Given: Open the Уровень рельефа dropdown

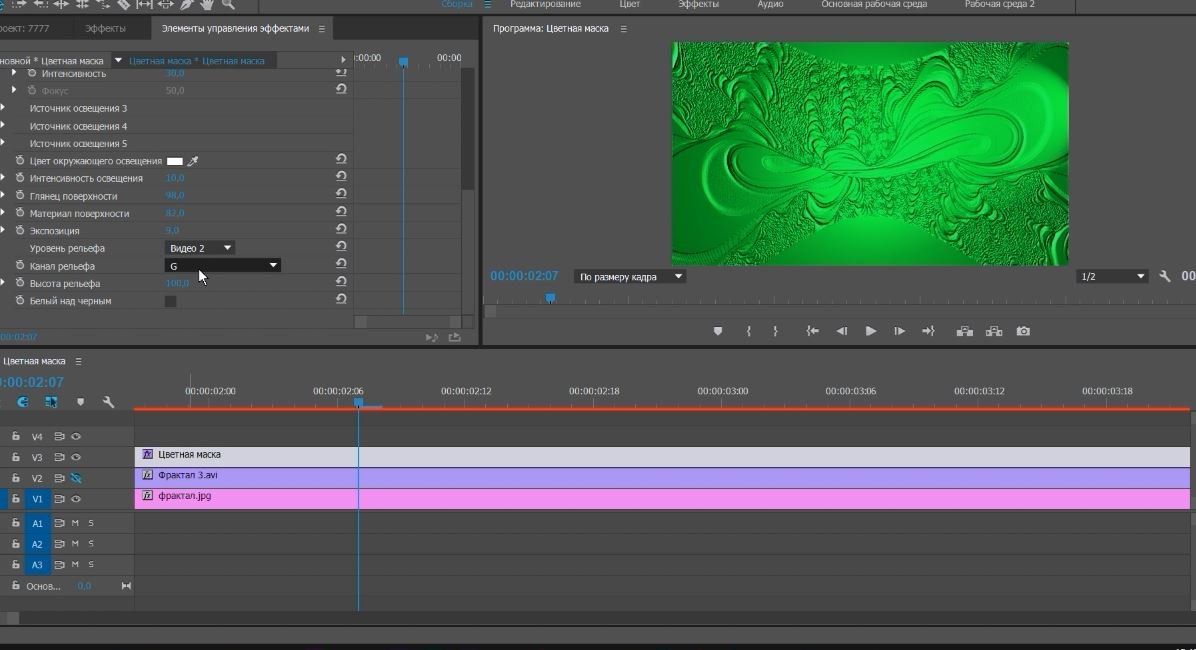Looking at the screenshot, I should pos(200,248).
